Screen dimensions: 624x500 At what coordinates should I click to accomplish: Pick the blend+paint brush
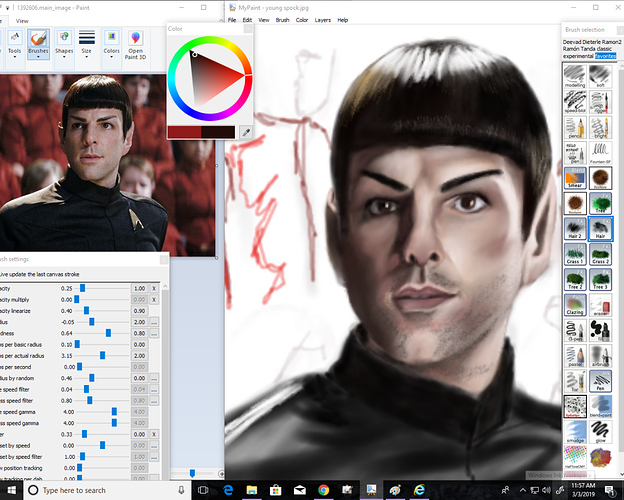[600, 406]
